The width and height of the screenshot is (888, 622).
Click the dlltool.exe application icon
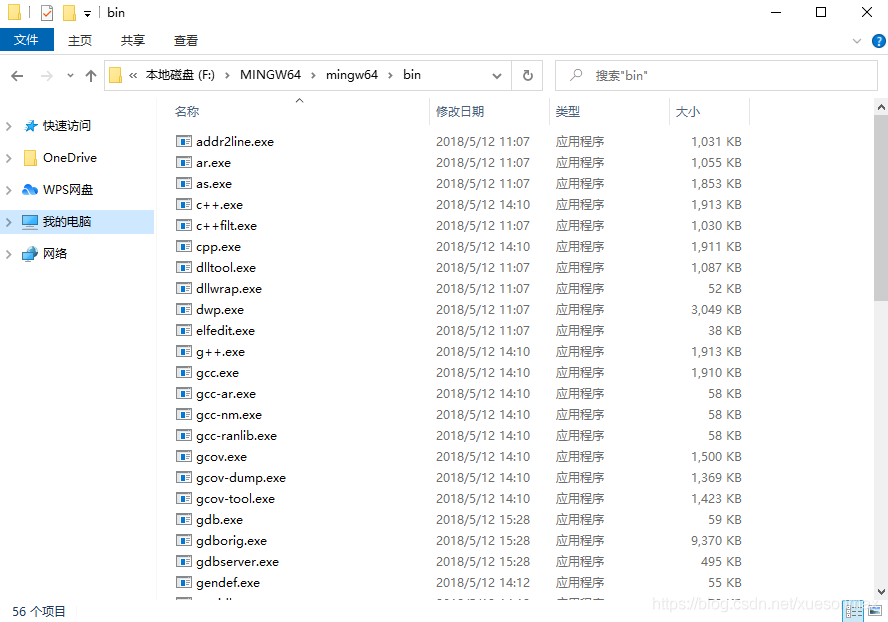[x=183, y=267]
